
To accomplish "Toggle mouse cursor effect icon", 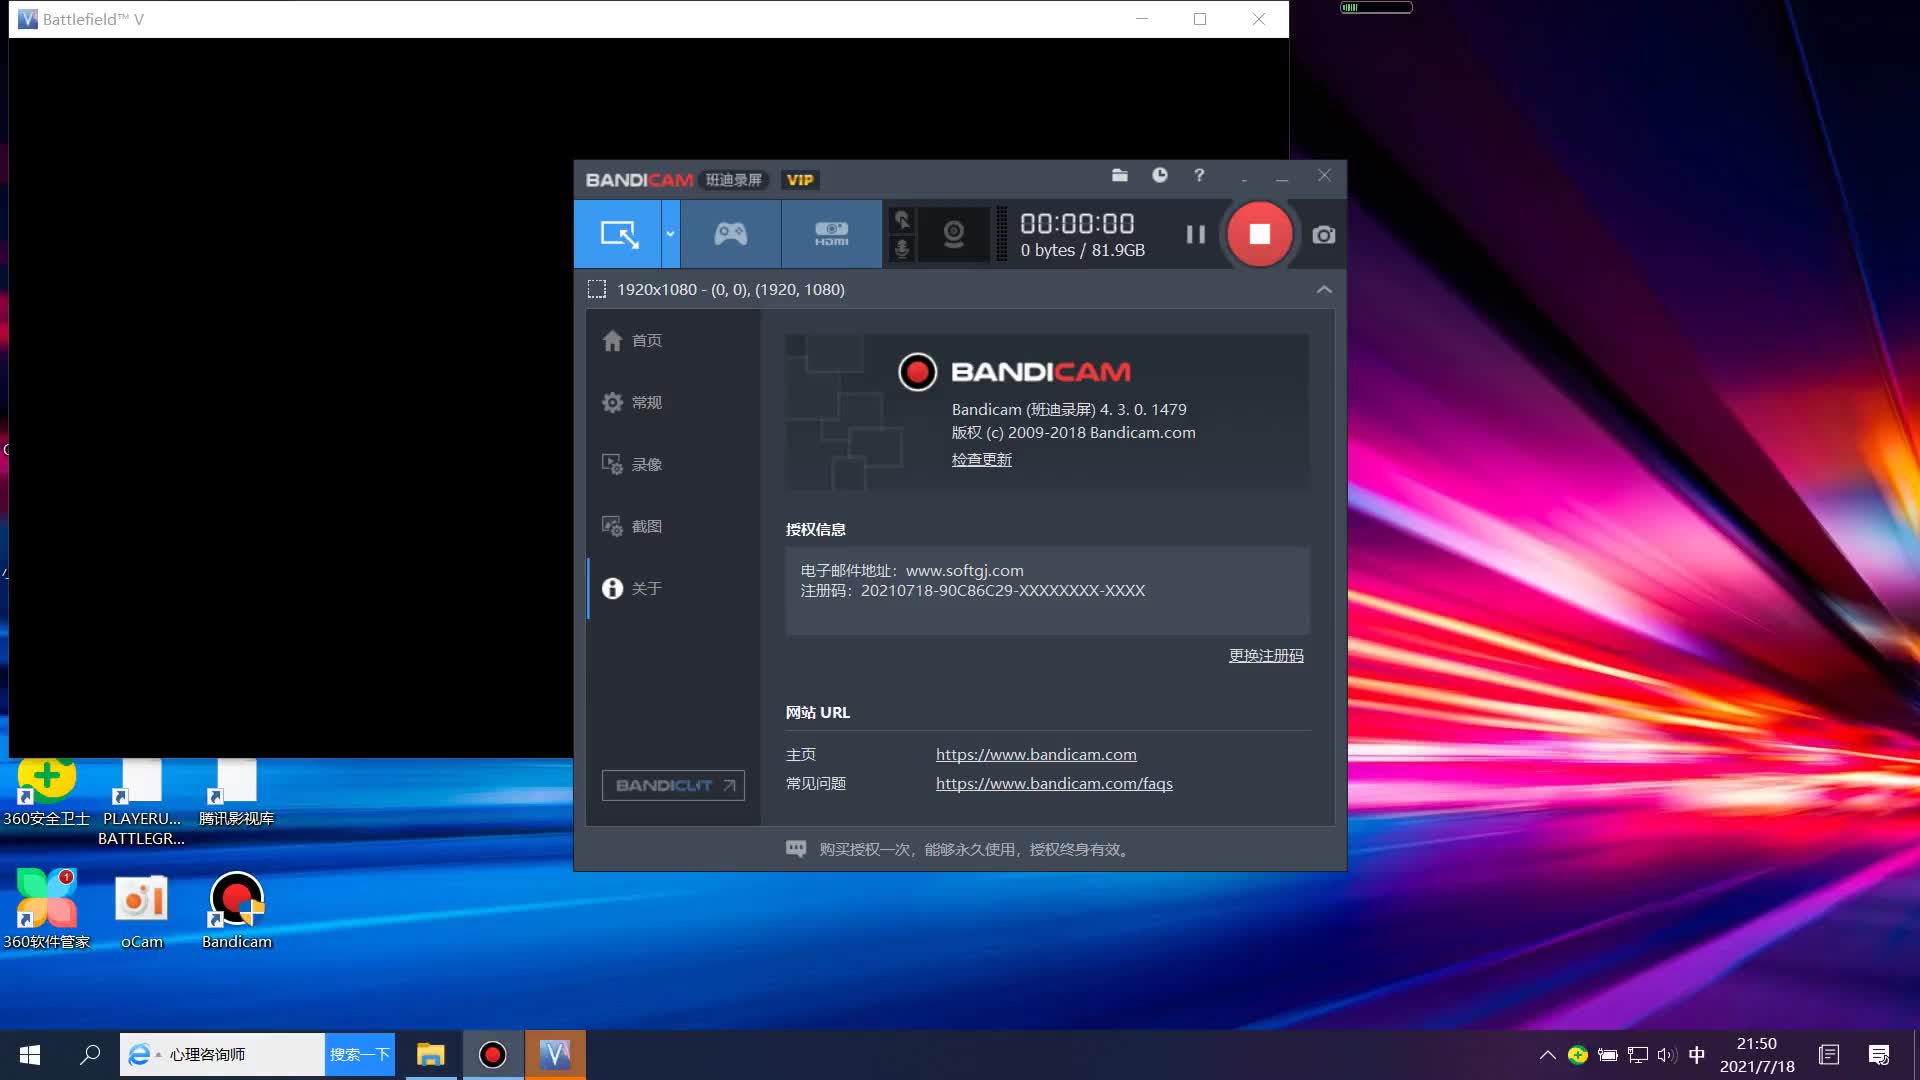I will [902, 220].
